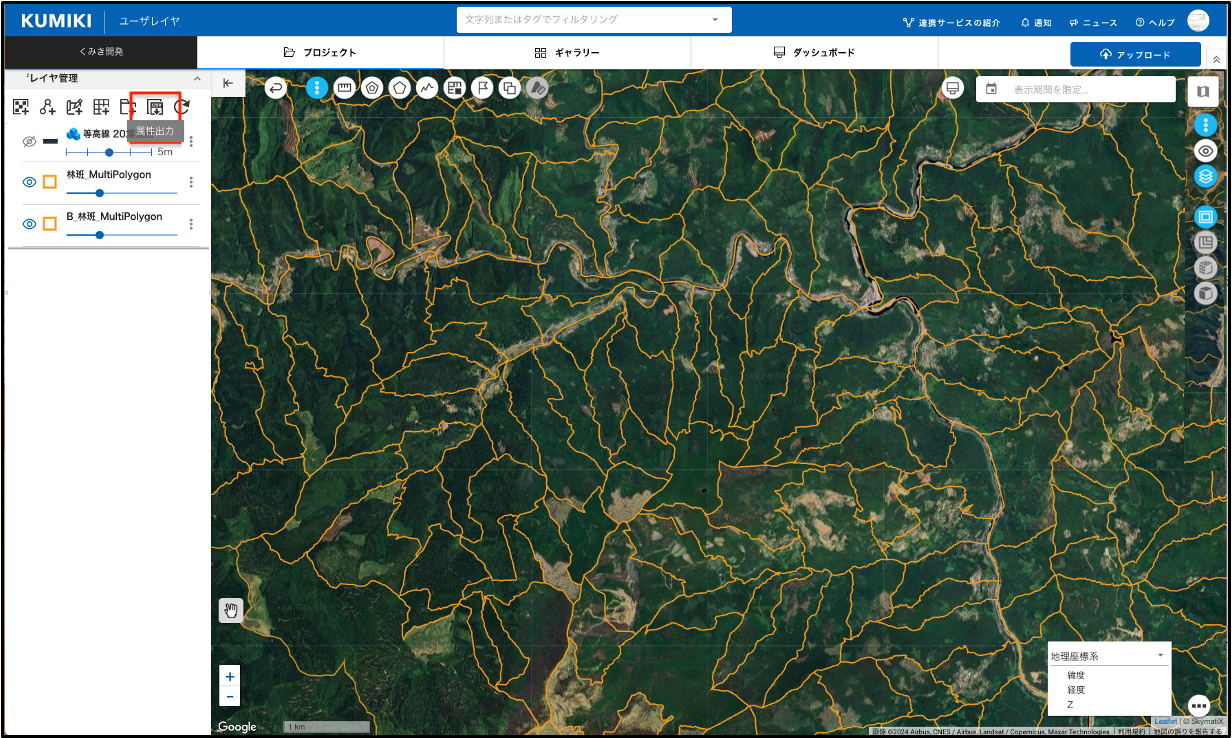Click the アップロード button
This screenshot has width=1232, height=738.
pyautogui.click(x=1135, y=54)
